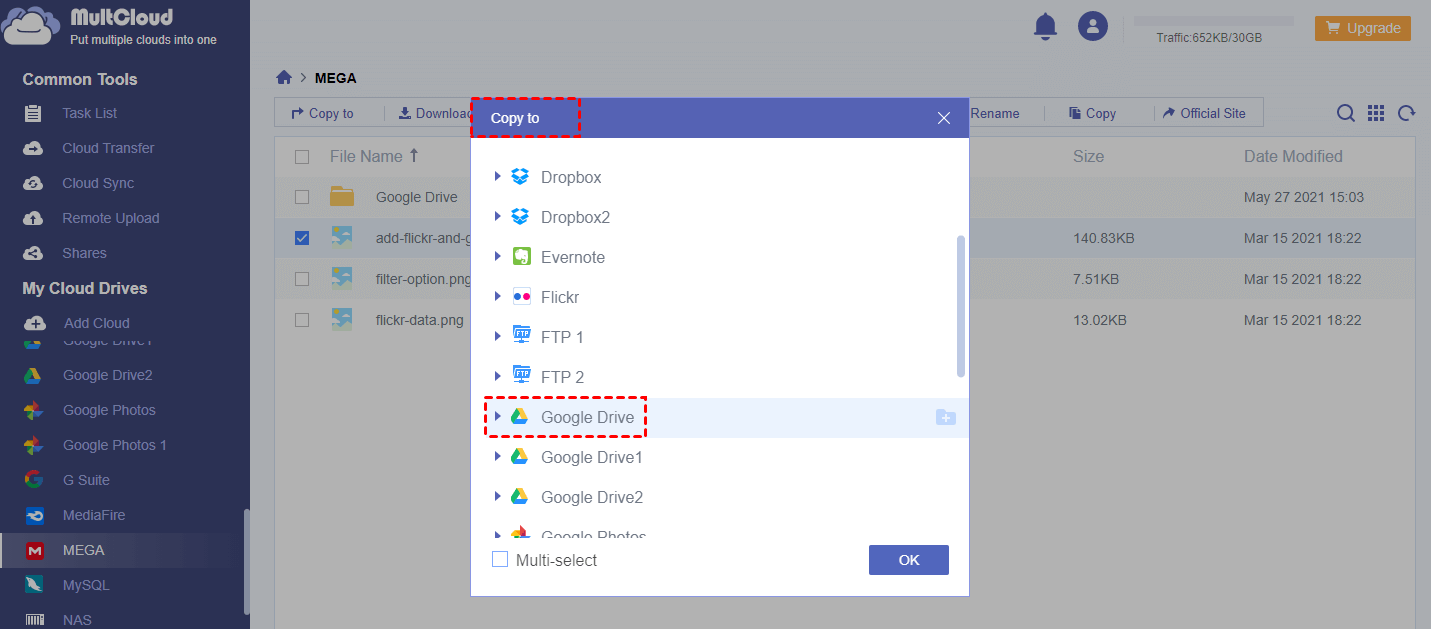Click the Cloud Sync sidebar icon

(34, 183)
